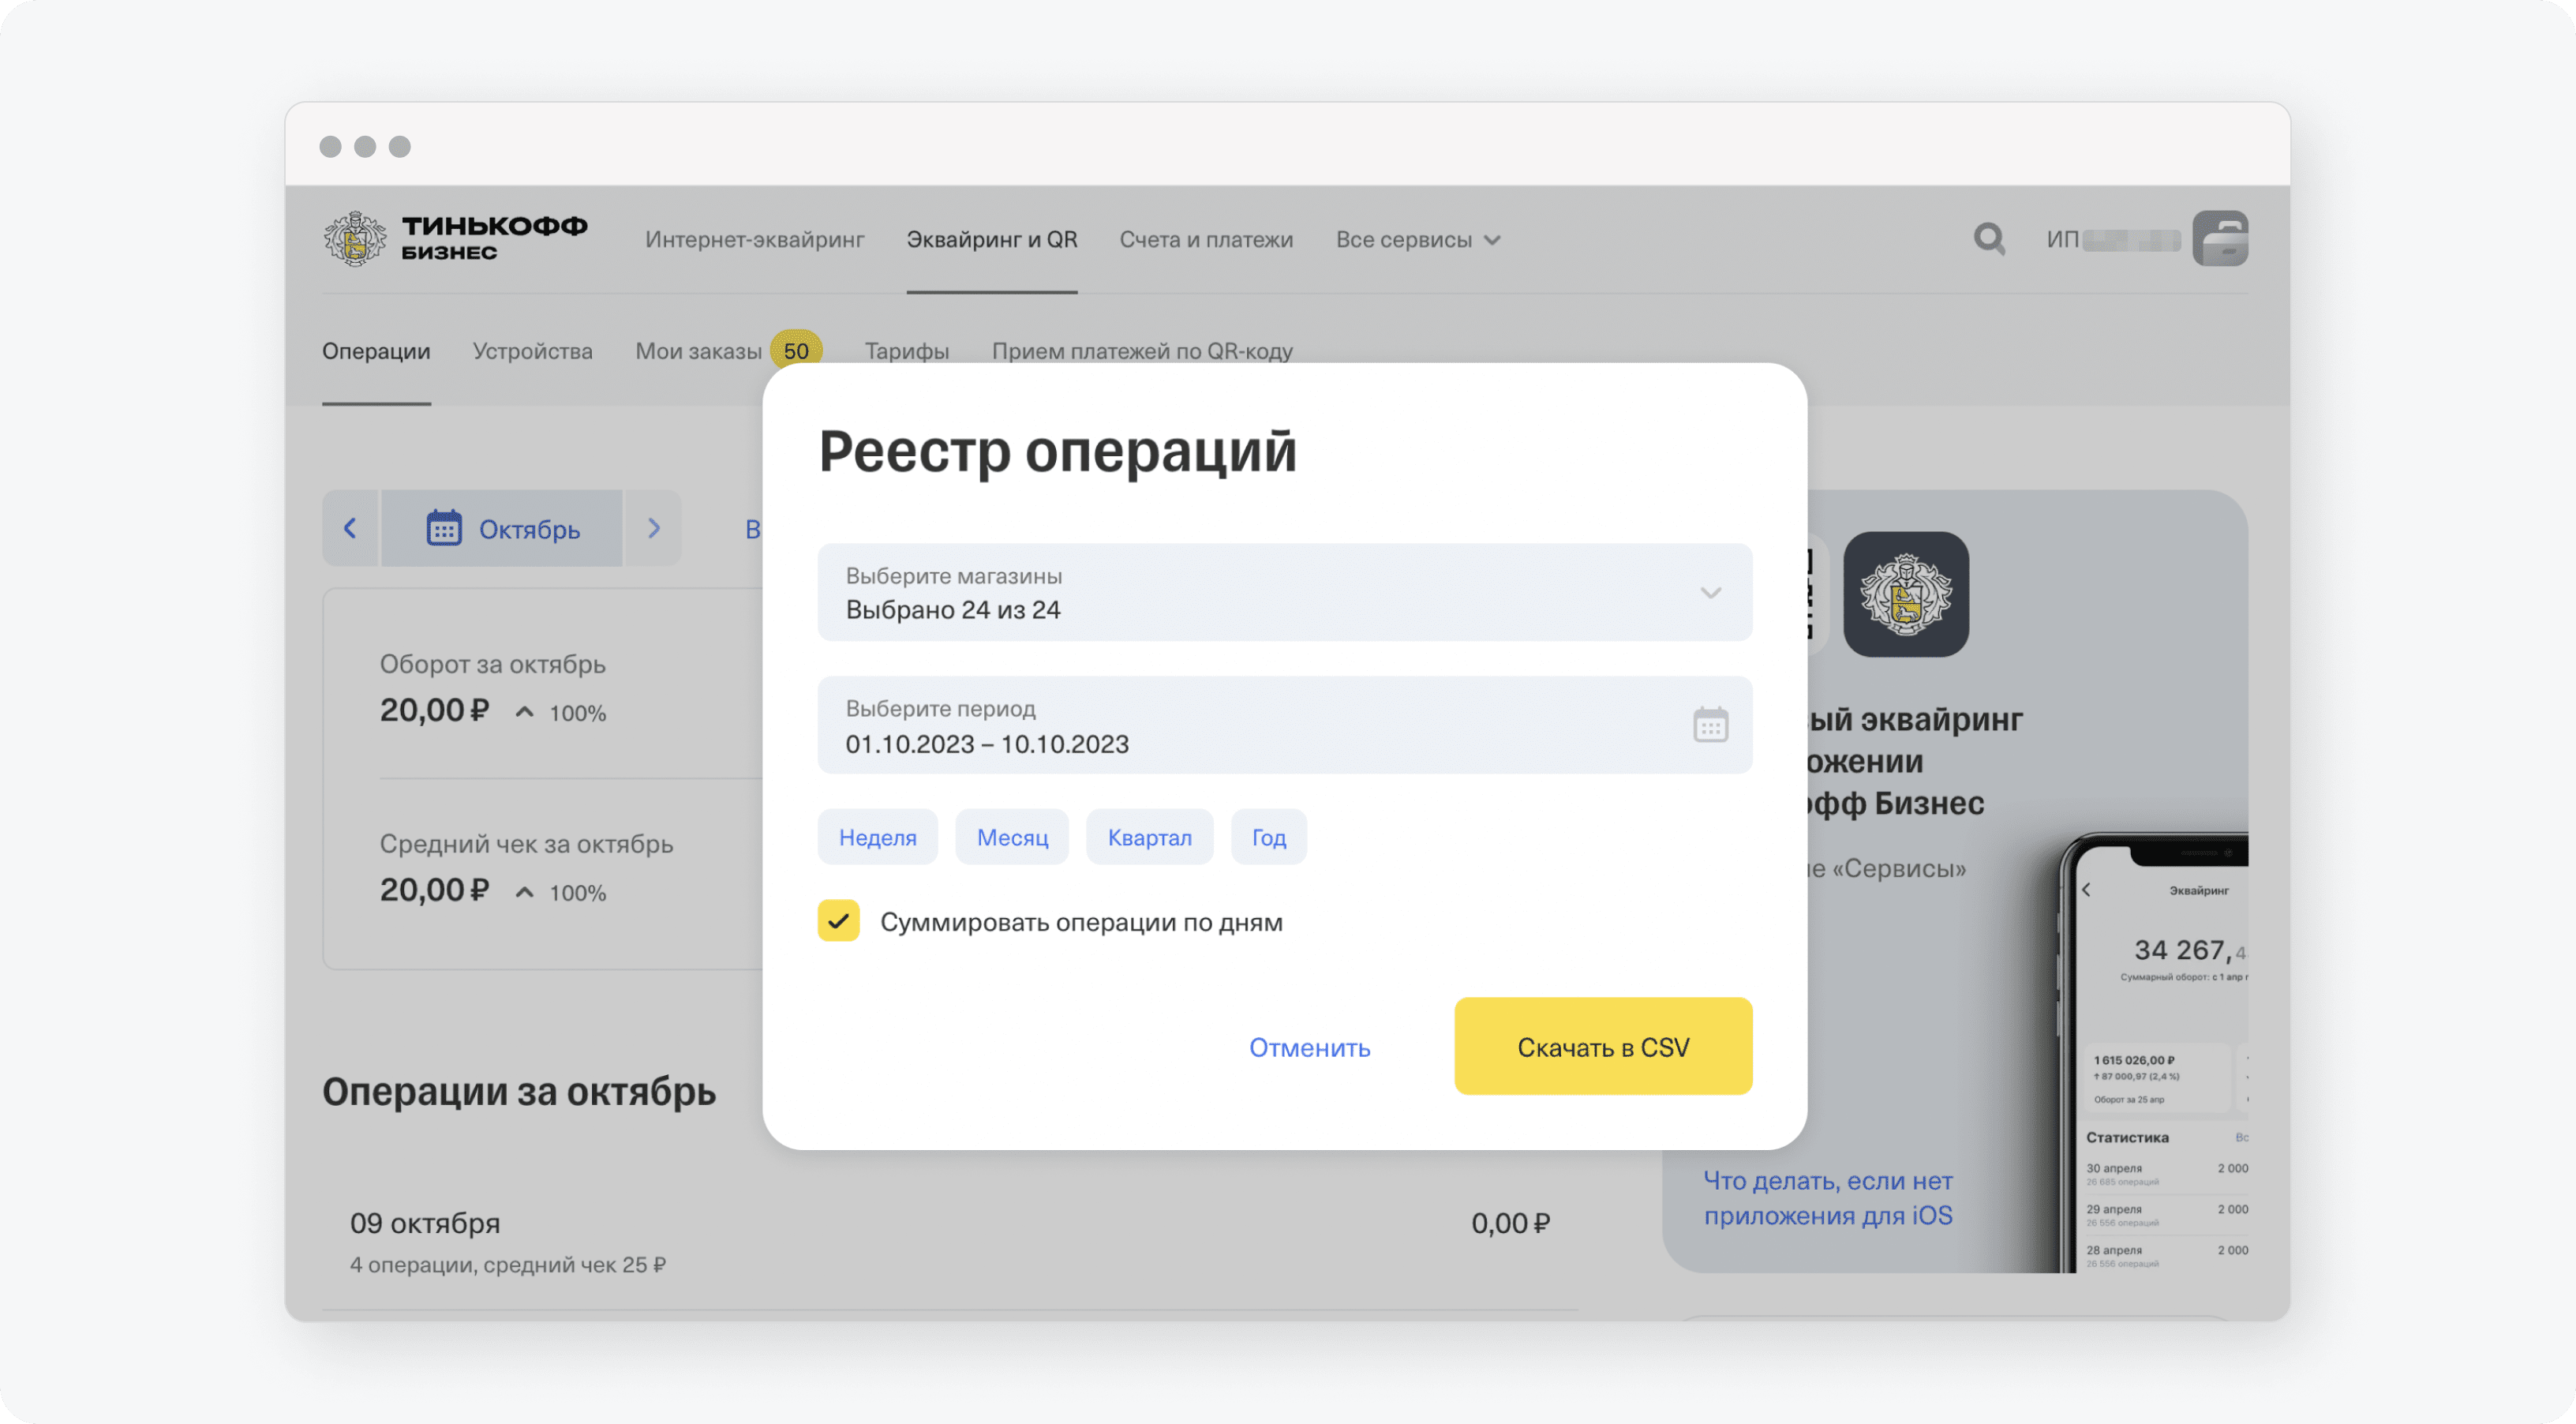Image resolution: width=2576 pixels, height=1424 pixels.
Task: Click the right arrow navigation icon
Action: point(653,527)
